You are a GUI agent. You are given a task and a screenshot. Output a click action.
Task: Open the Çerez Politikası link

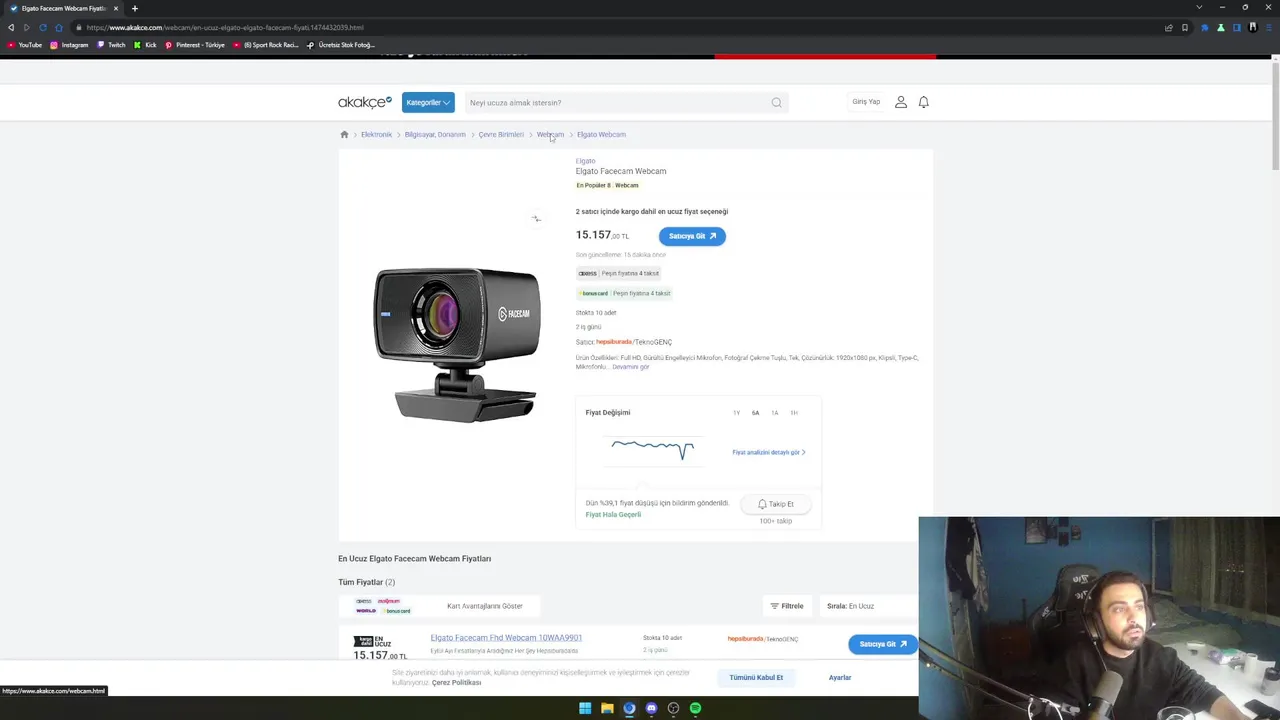[x=457, y=682]
